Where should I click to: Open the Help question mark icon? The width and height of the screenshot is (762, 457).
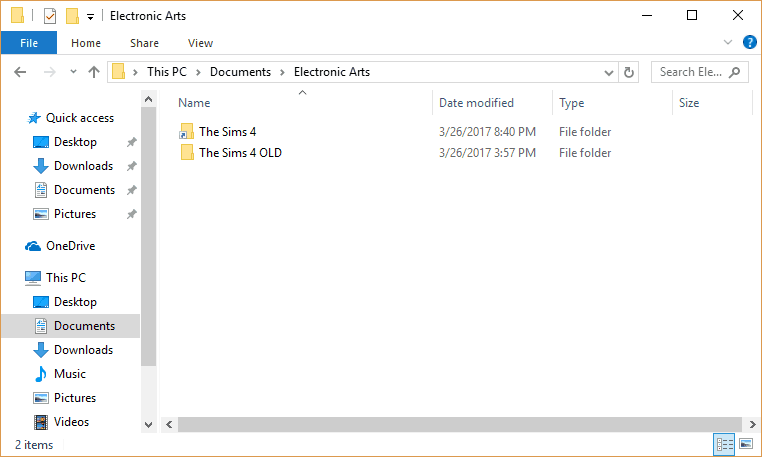(x=749, y=42)
